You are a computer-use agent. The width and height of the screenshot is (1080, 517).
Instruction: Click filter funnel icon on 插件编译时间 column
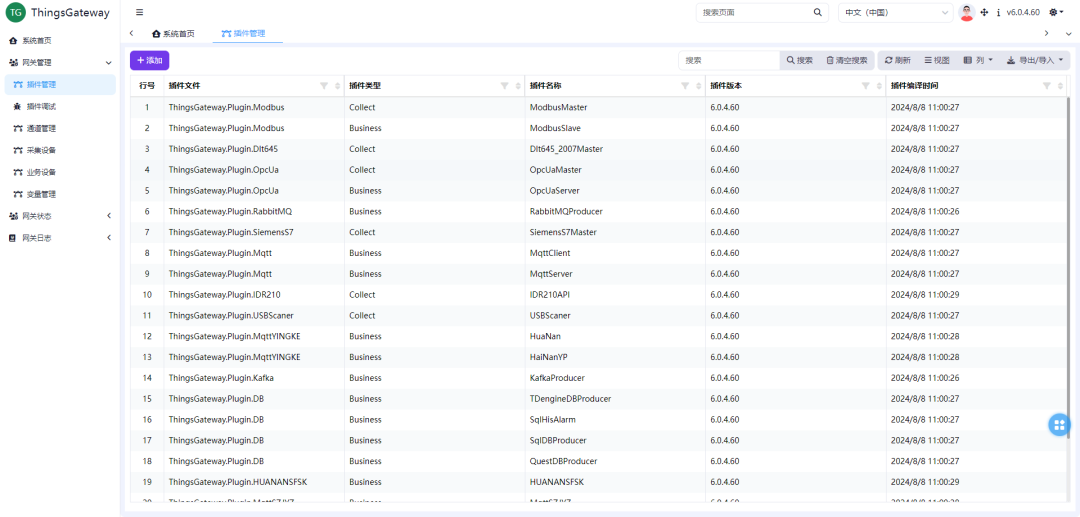pos(1046,86)
